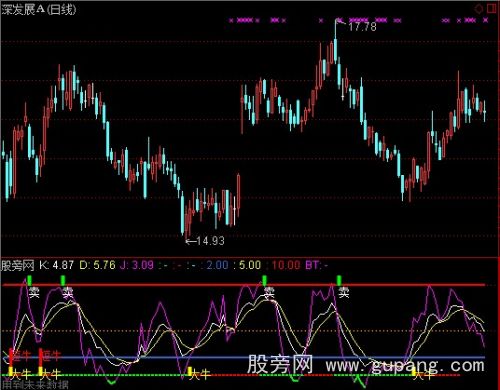
Task: Click the blue 2.00 reference value
Action: (217, 265)
